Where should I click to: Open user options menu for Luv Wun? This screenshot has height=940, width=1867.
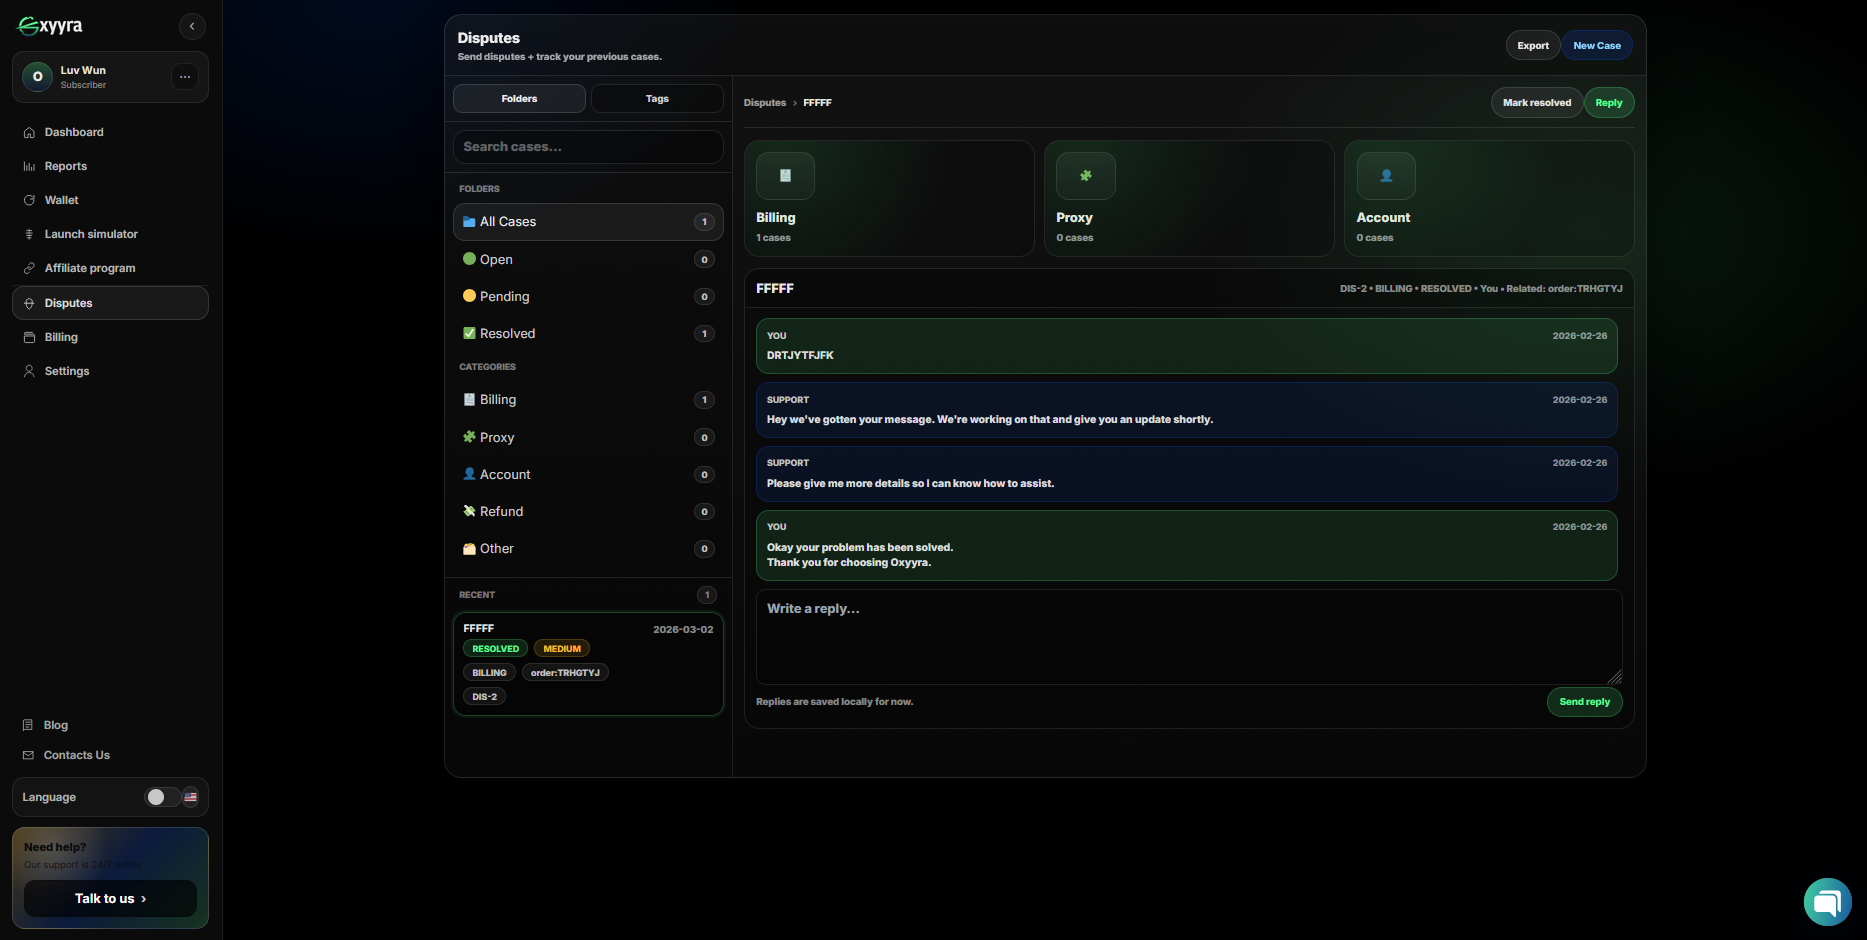[185, 77]
